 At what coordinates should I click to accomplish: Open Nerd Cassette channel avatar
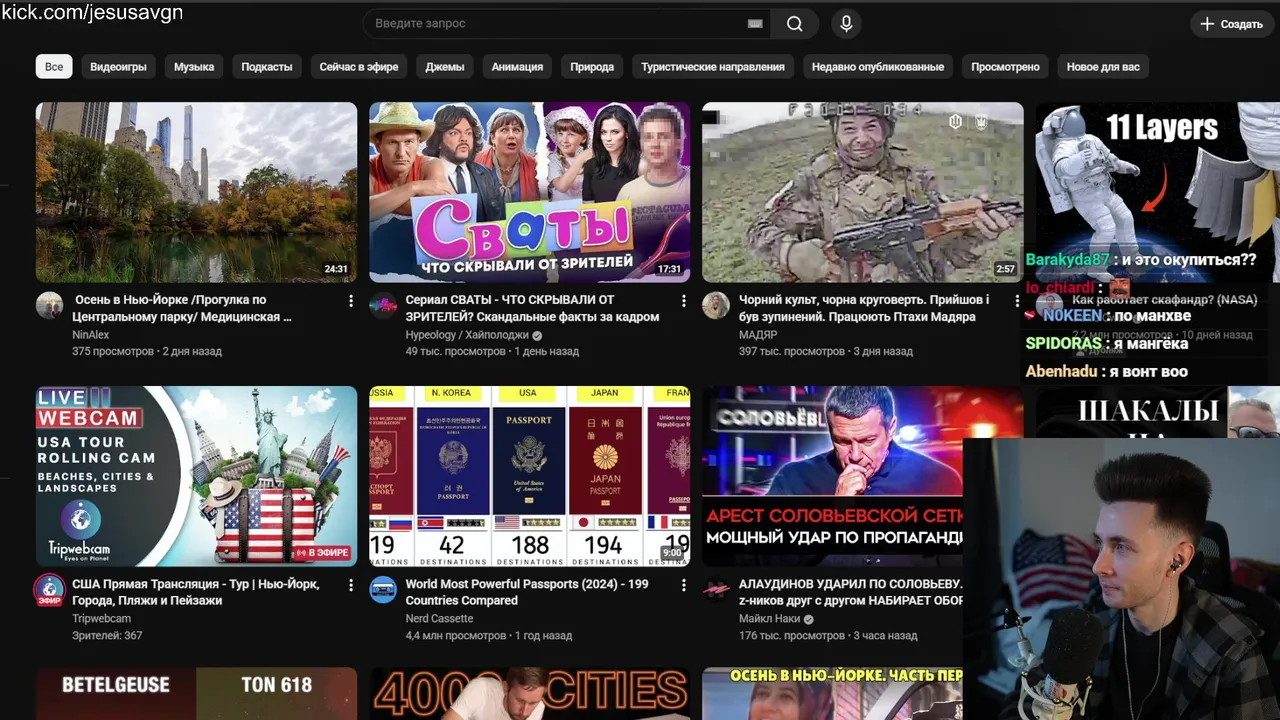click(x=383, y=590)
